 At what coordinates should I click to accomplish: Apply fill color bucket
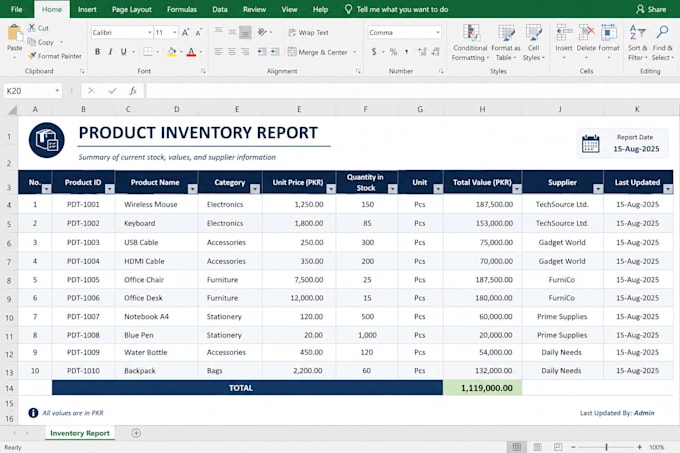pos(172,52)
